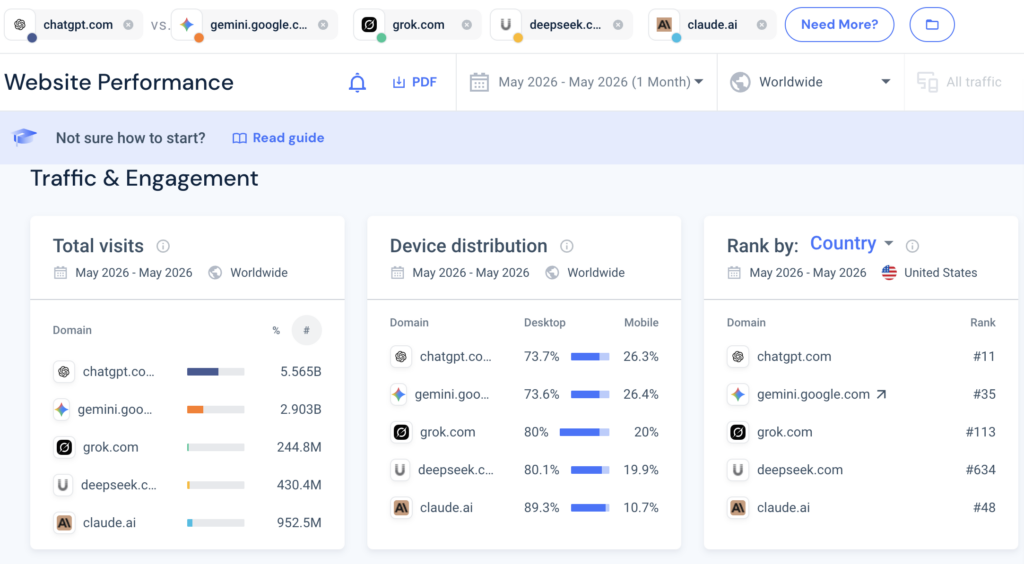This screenshot has height=564, width=1024.
Task: Switch Total visits to number view
Action: 306,330
